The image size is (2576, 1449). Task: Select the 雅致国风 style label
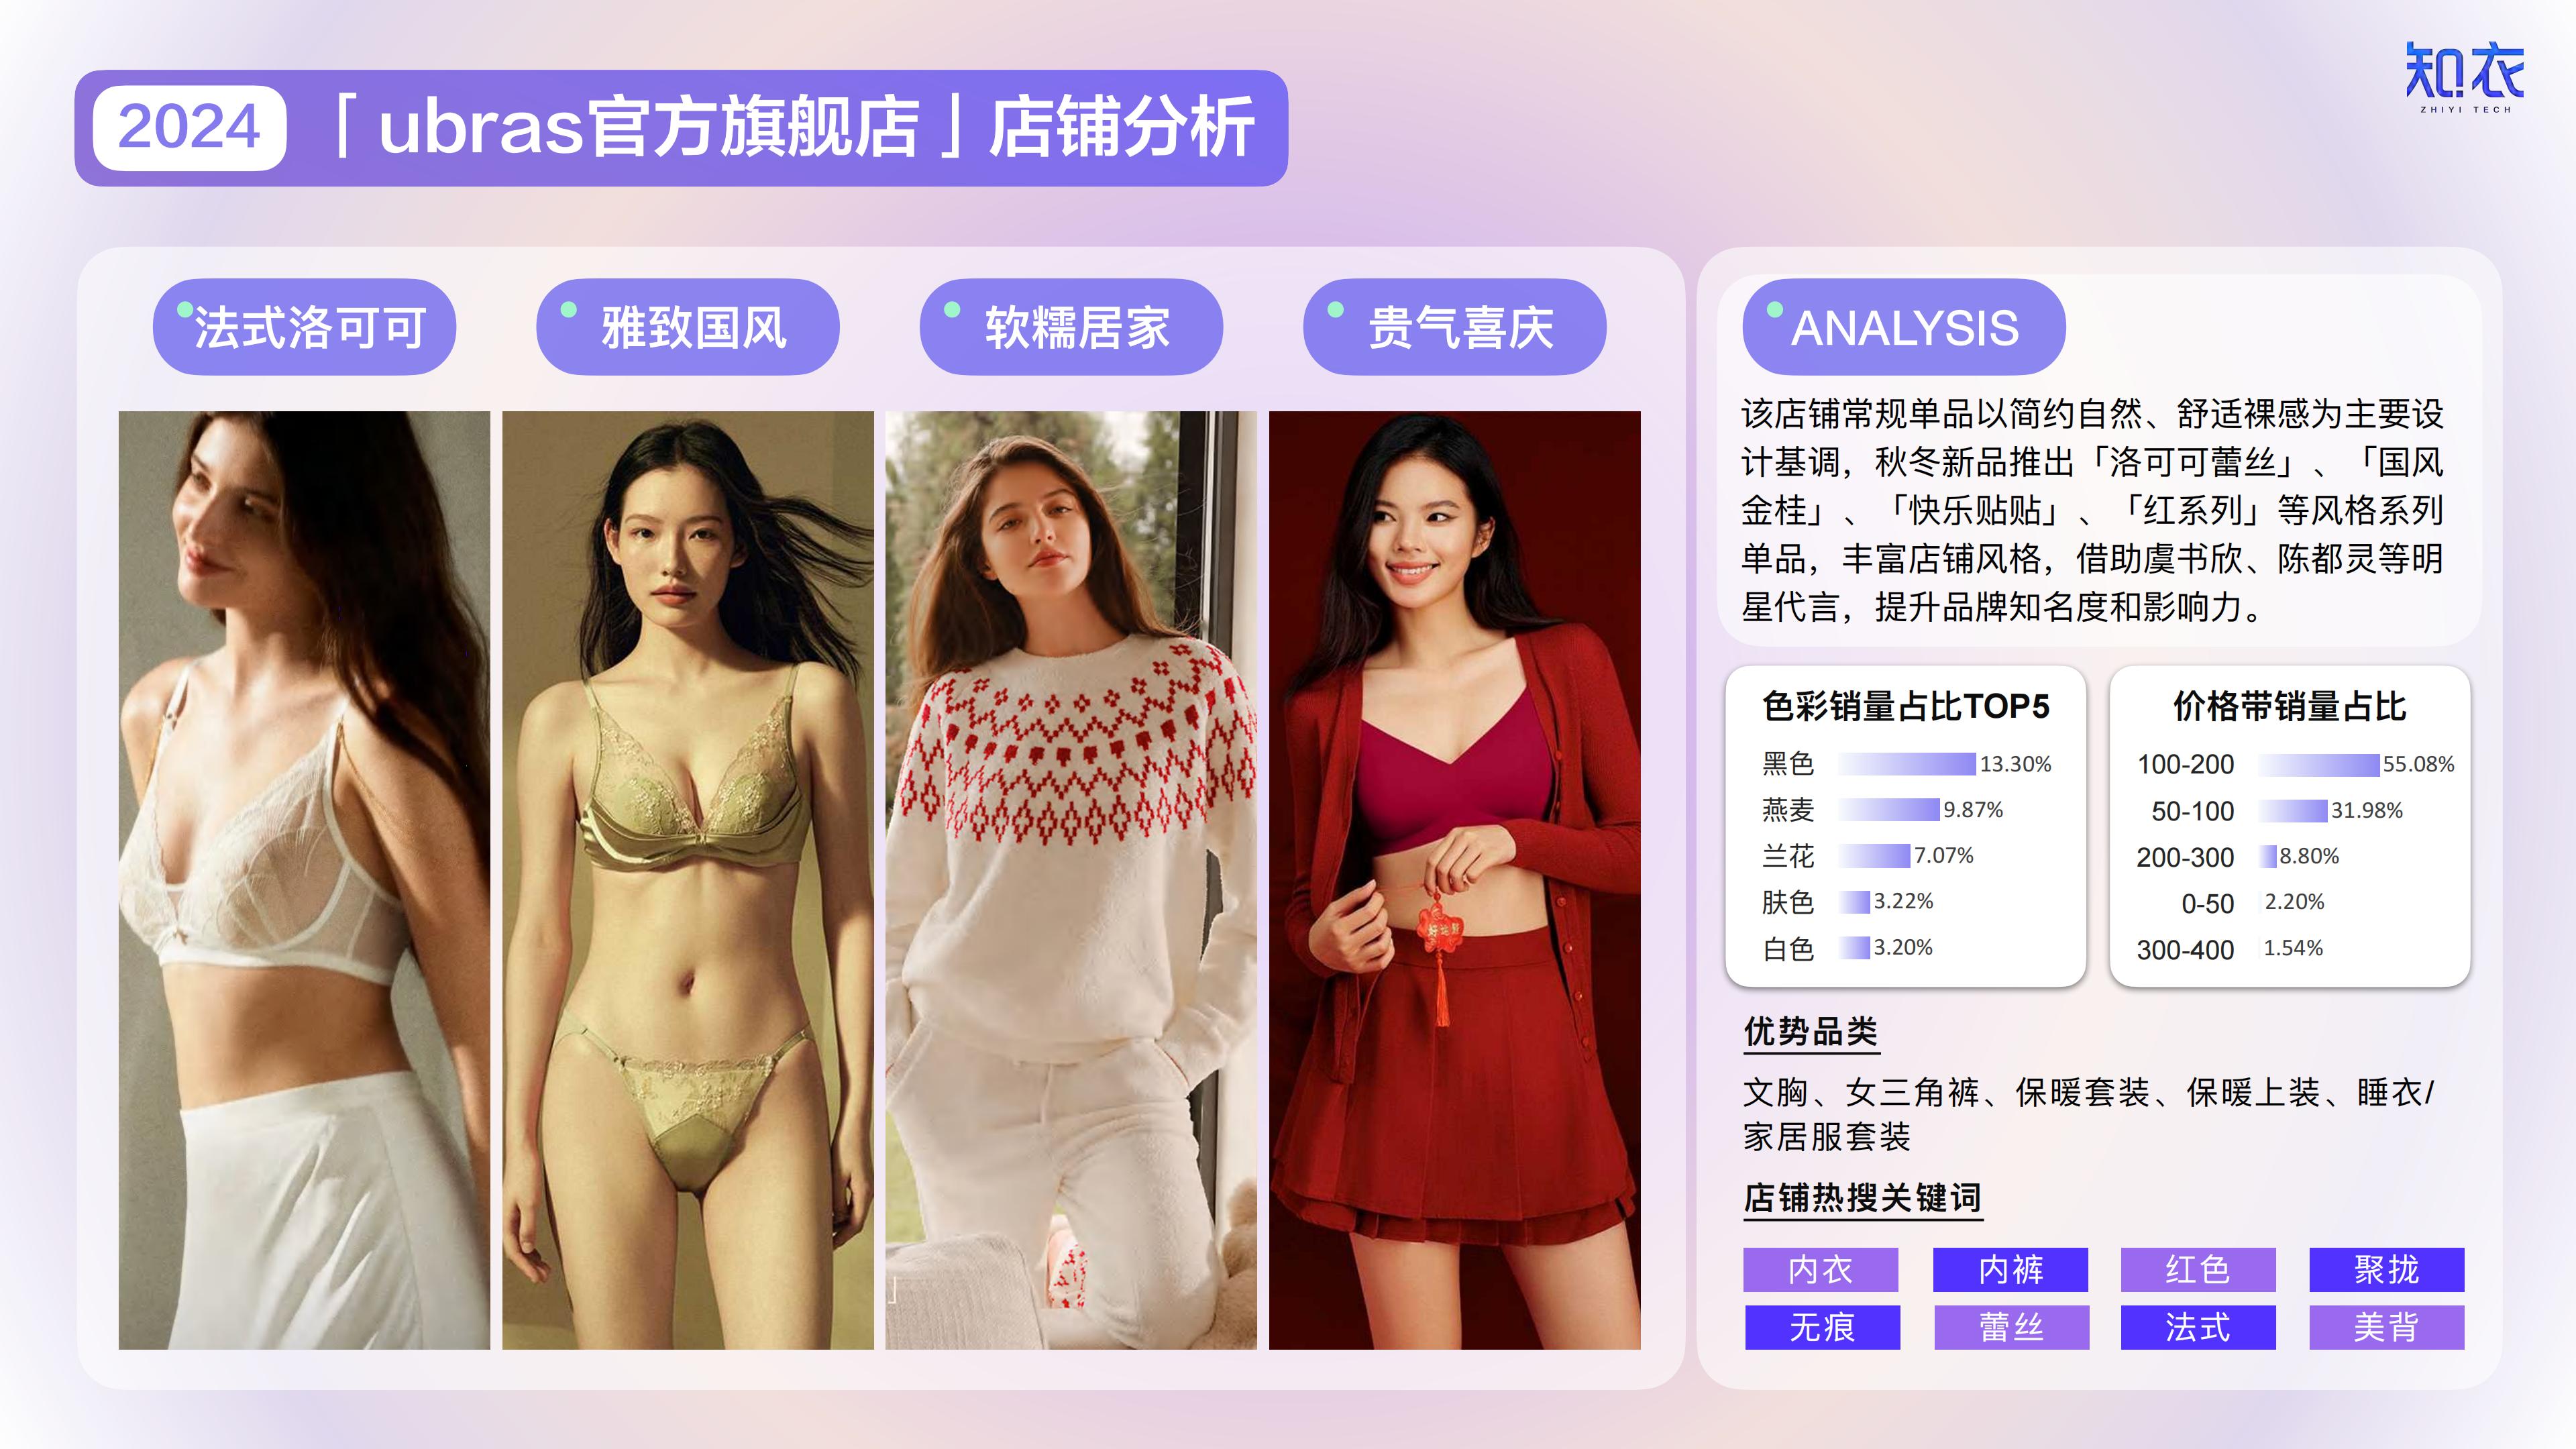(688, 327)
